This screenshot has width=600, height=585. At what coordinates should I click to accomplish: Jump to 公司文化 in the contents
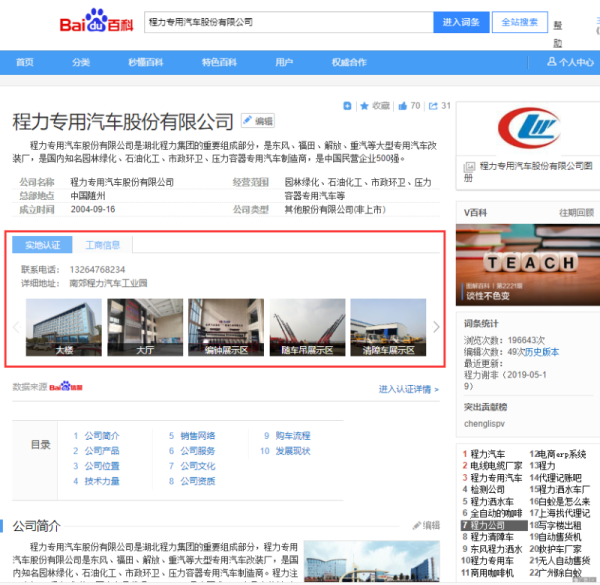[198, 466]
